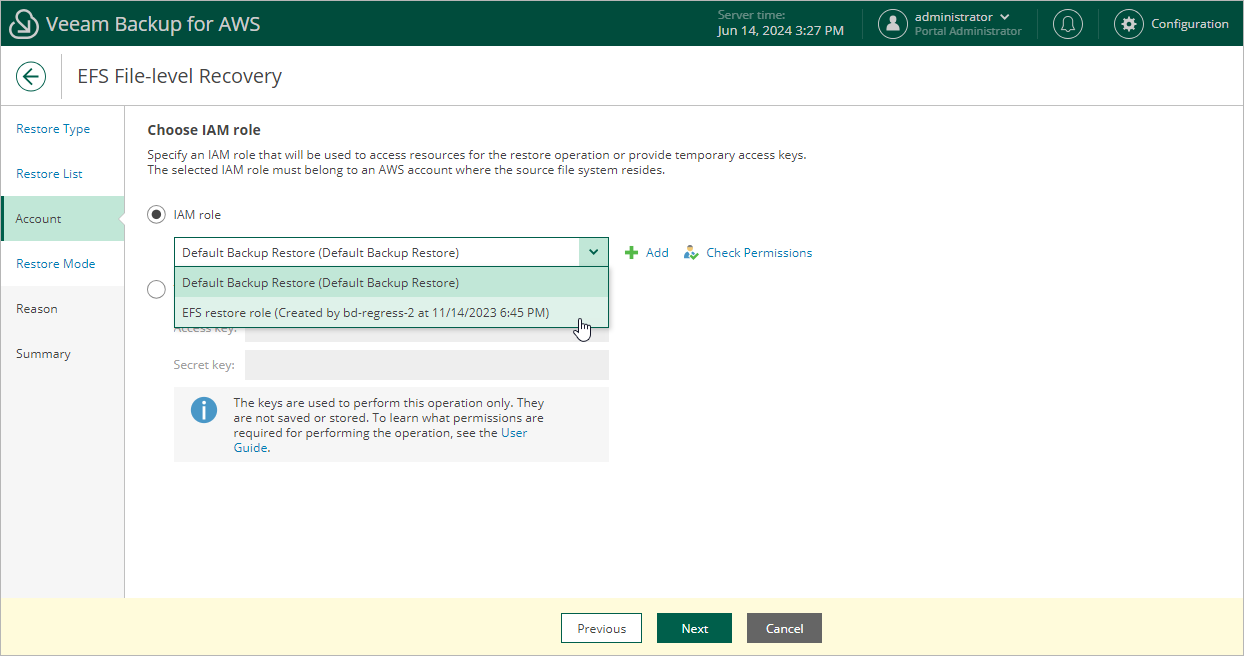The image size is (1244, 656).
Task: Click the Check Permissions person icon
Action: [691, 253]
